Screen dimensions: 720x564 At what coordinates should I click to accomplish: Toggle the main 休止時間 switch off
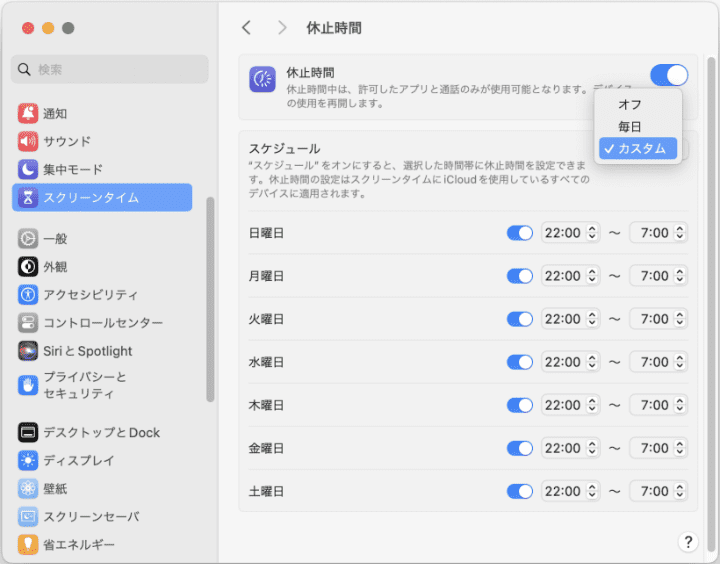668,75
